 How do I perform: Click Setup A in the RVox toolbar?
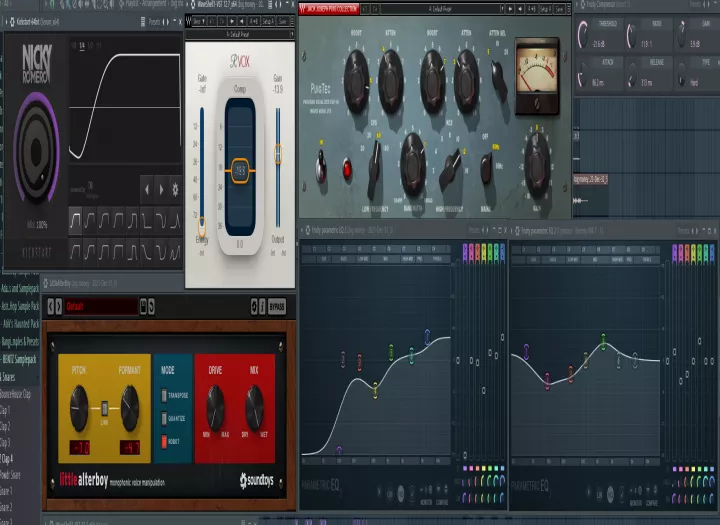(268, 21)
